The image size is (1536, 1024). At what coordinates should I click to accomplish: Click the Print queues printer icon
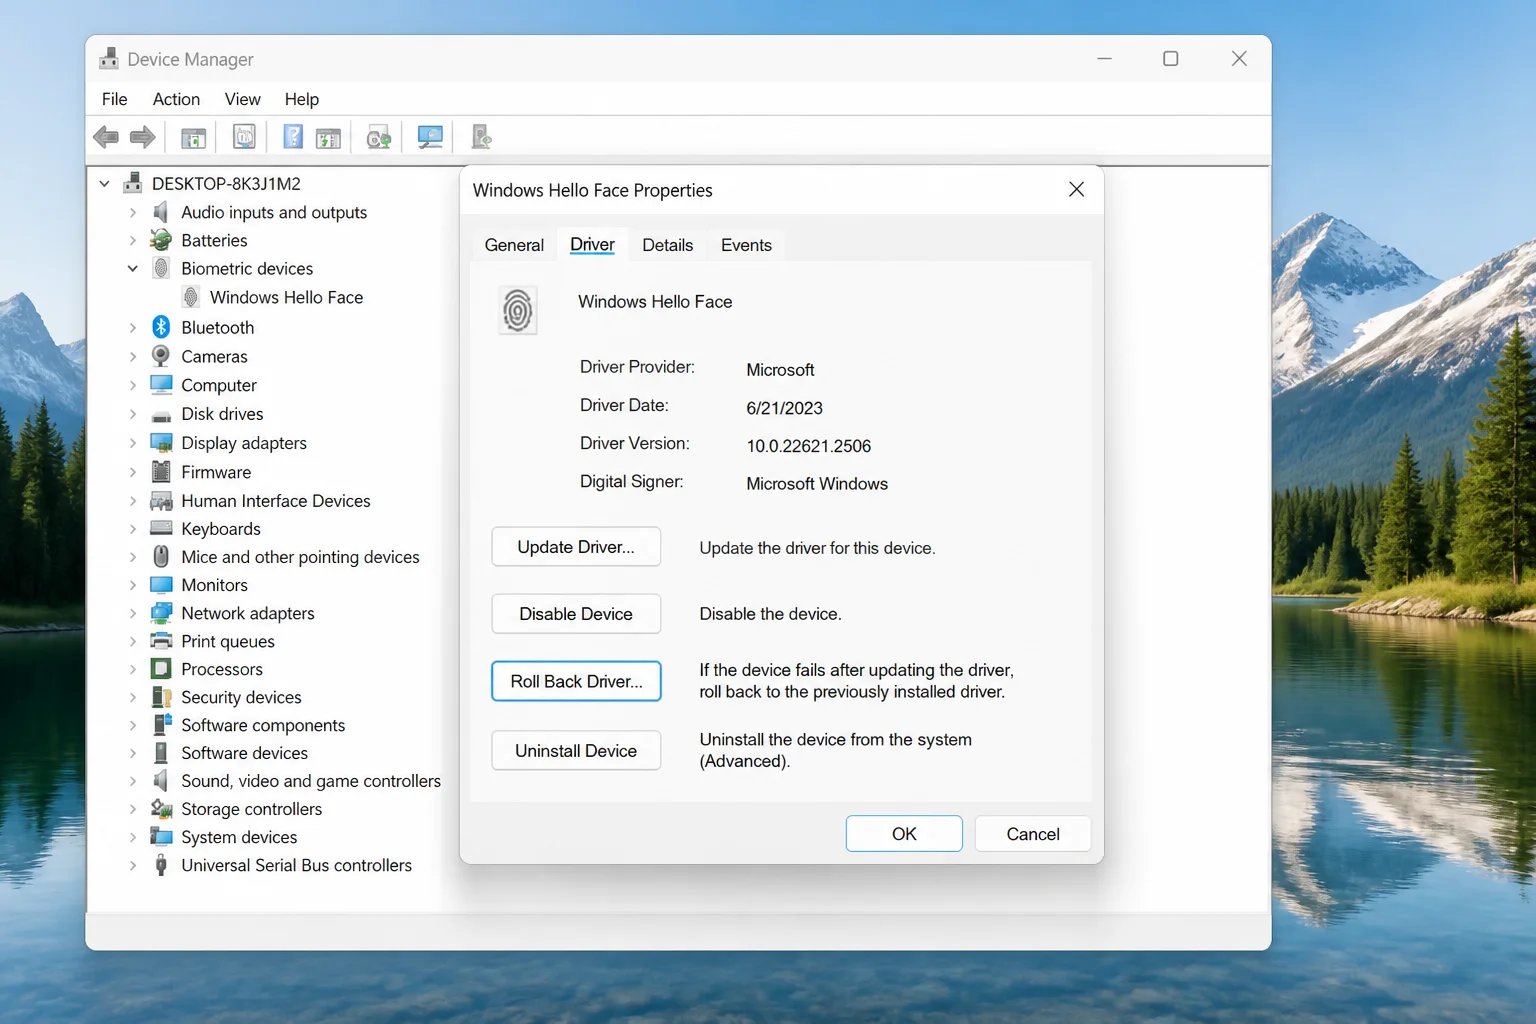161,641
